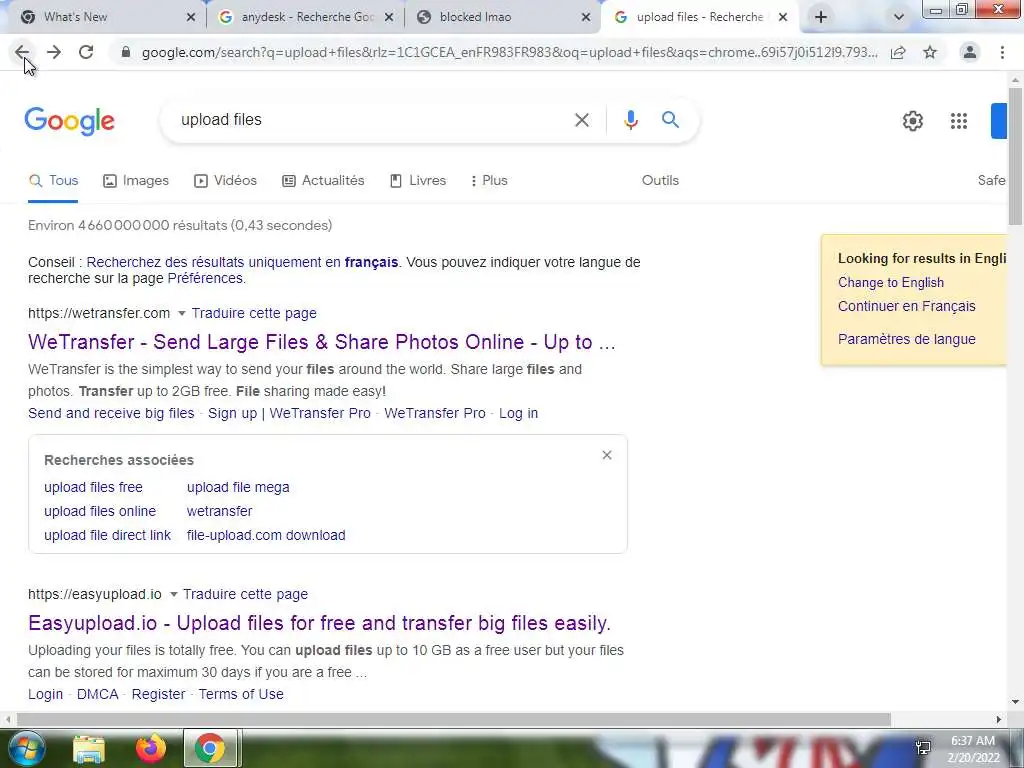
Task: Open the Easyupload Register sitelink
Action: pos(159,694)
